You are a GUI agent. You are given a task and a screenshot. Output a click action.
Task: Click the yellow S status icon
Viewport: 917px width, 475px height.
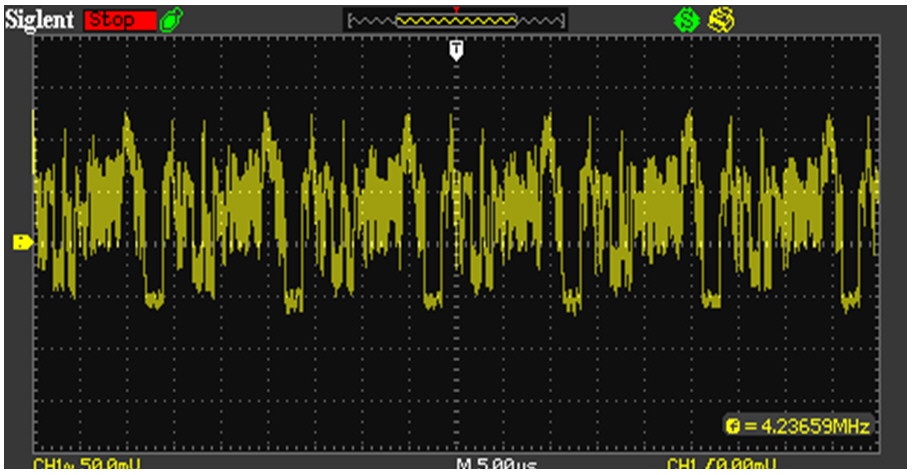[x=720, y=19]
